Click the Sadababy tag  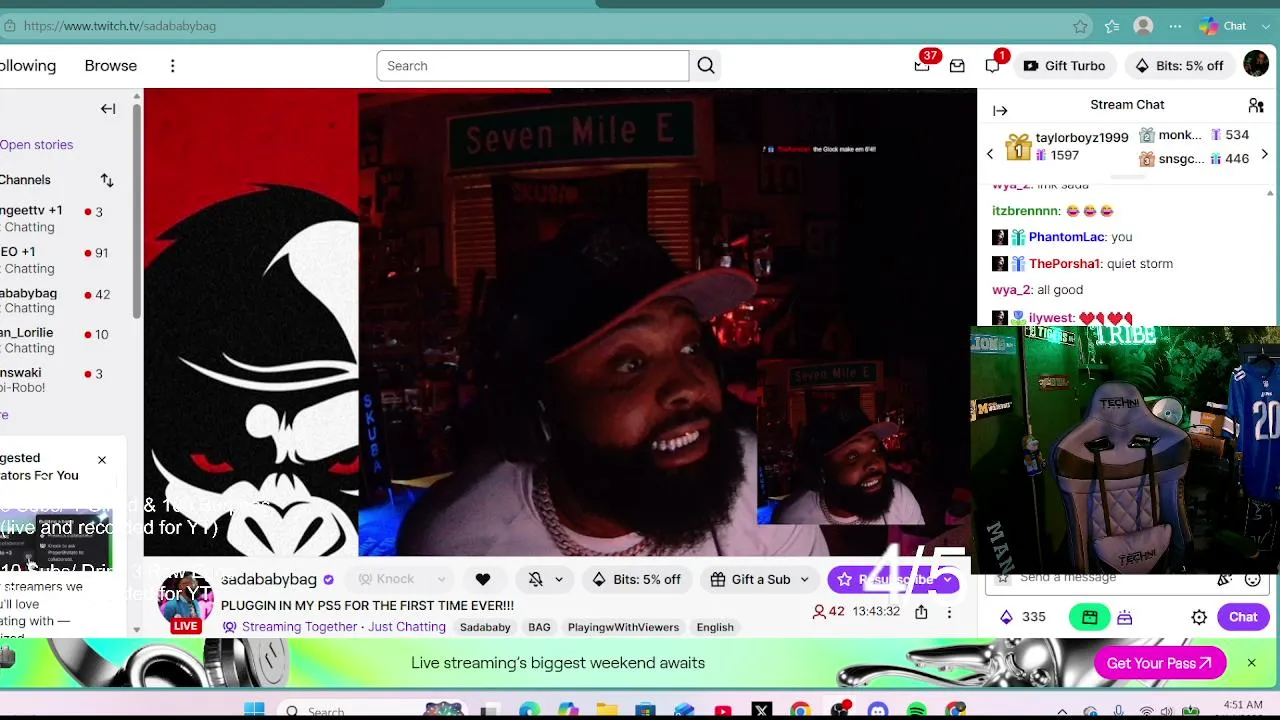click(x=485, y=627)
